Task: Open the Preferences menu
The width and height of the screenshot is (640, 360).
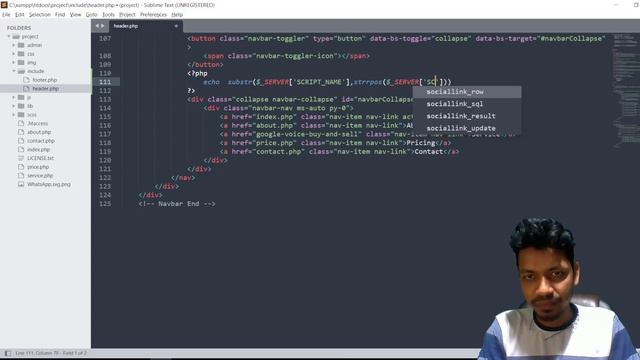Action: pyautogui.click(x=153, y=14)
